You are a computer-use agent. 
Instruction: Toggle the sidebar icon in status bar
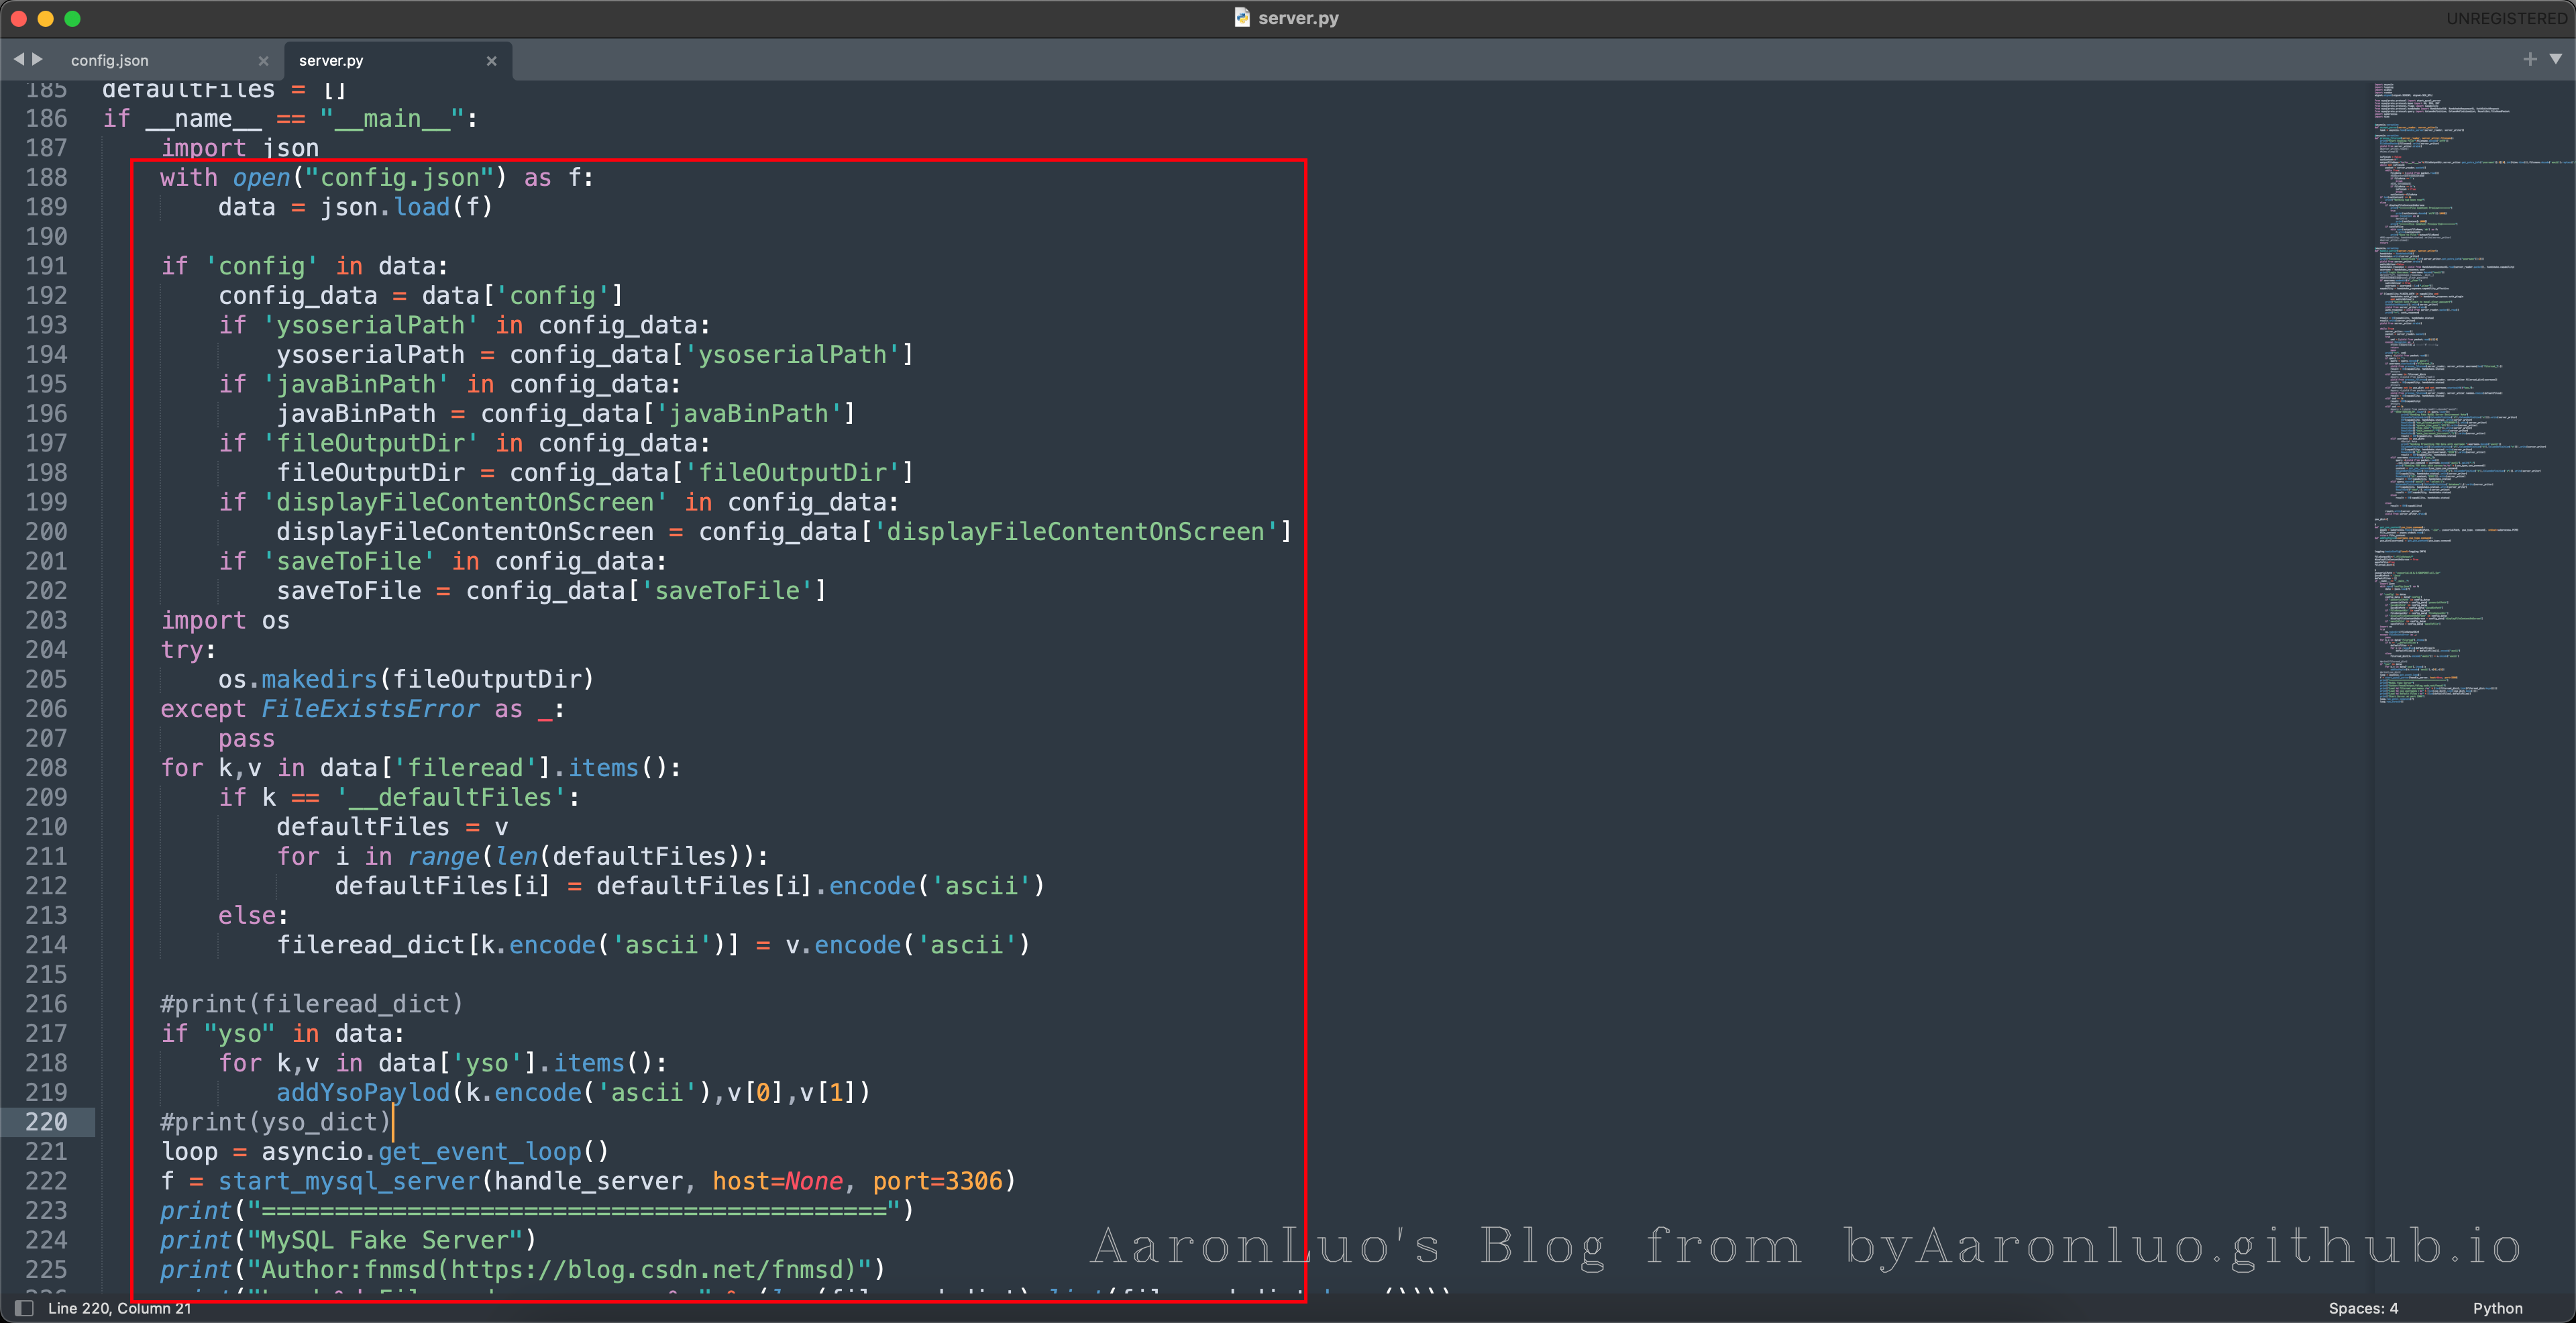[x=25, y=1308]
